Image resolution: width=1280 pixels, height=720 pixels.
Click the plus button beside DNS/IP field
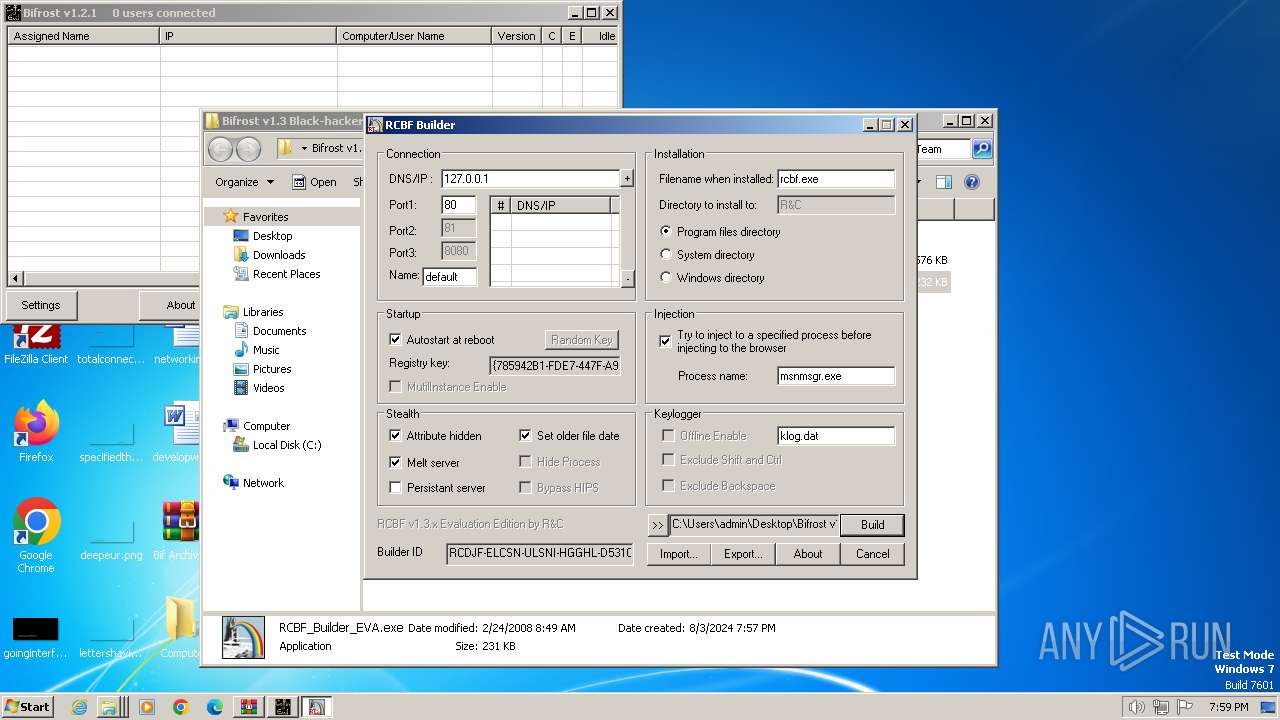click(x=627, y=179)
